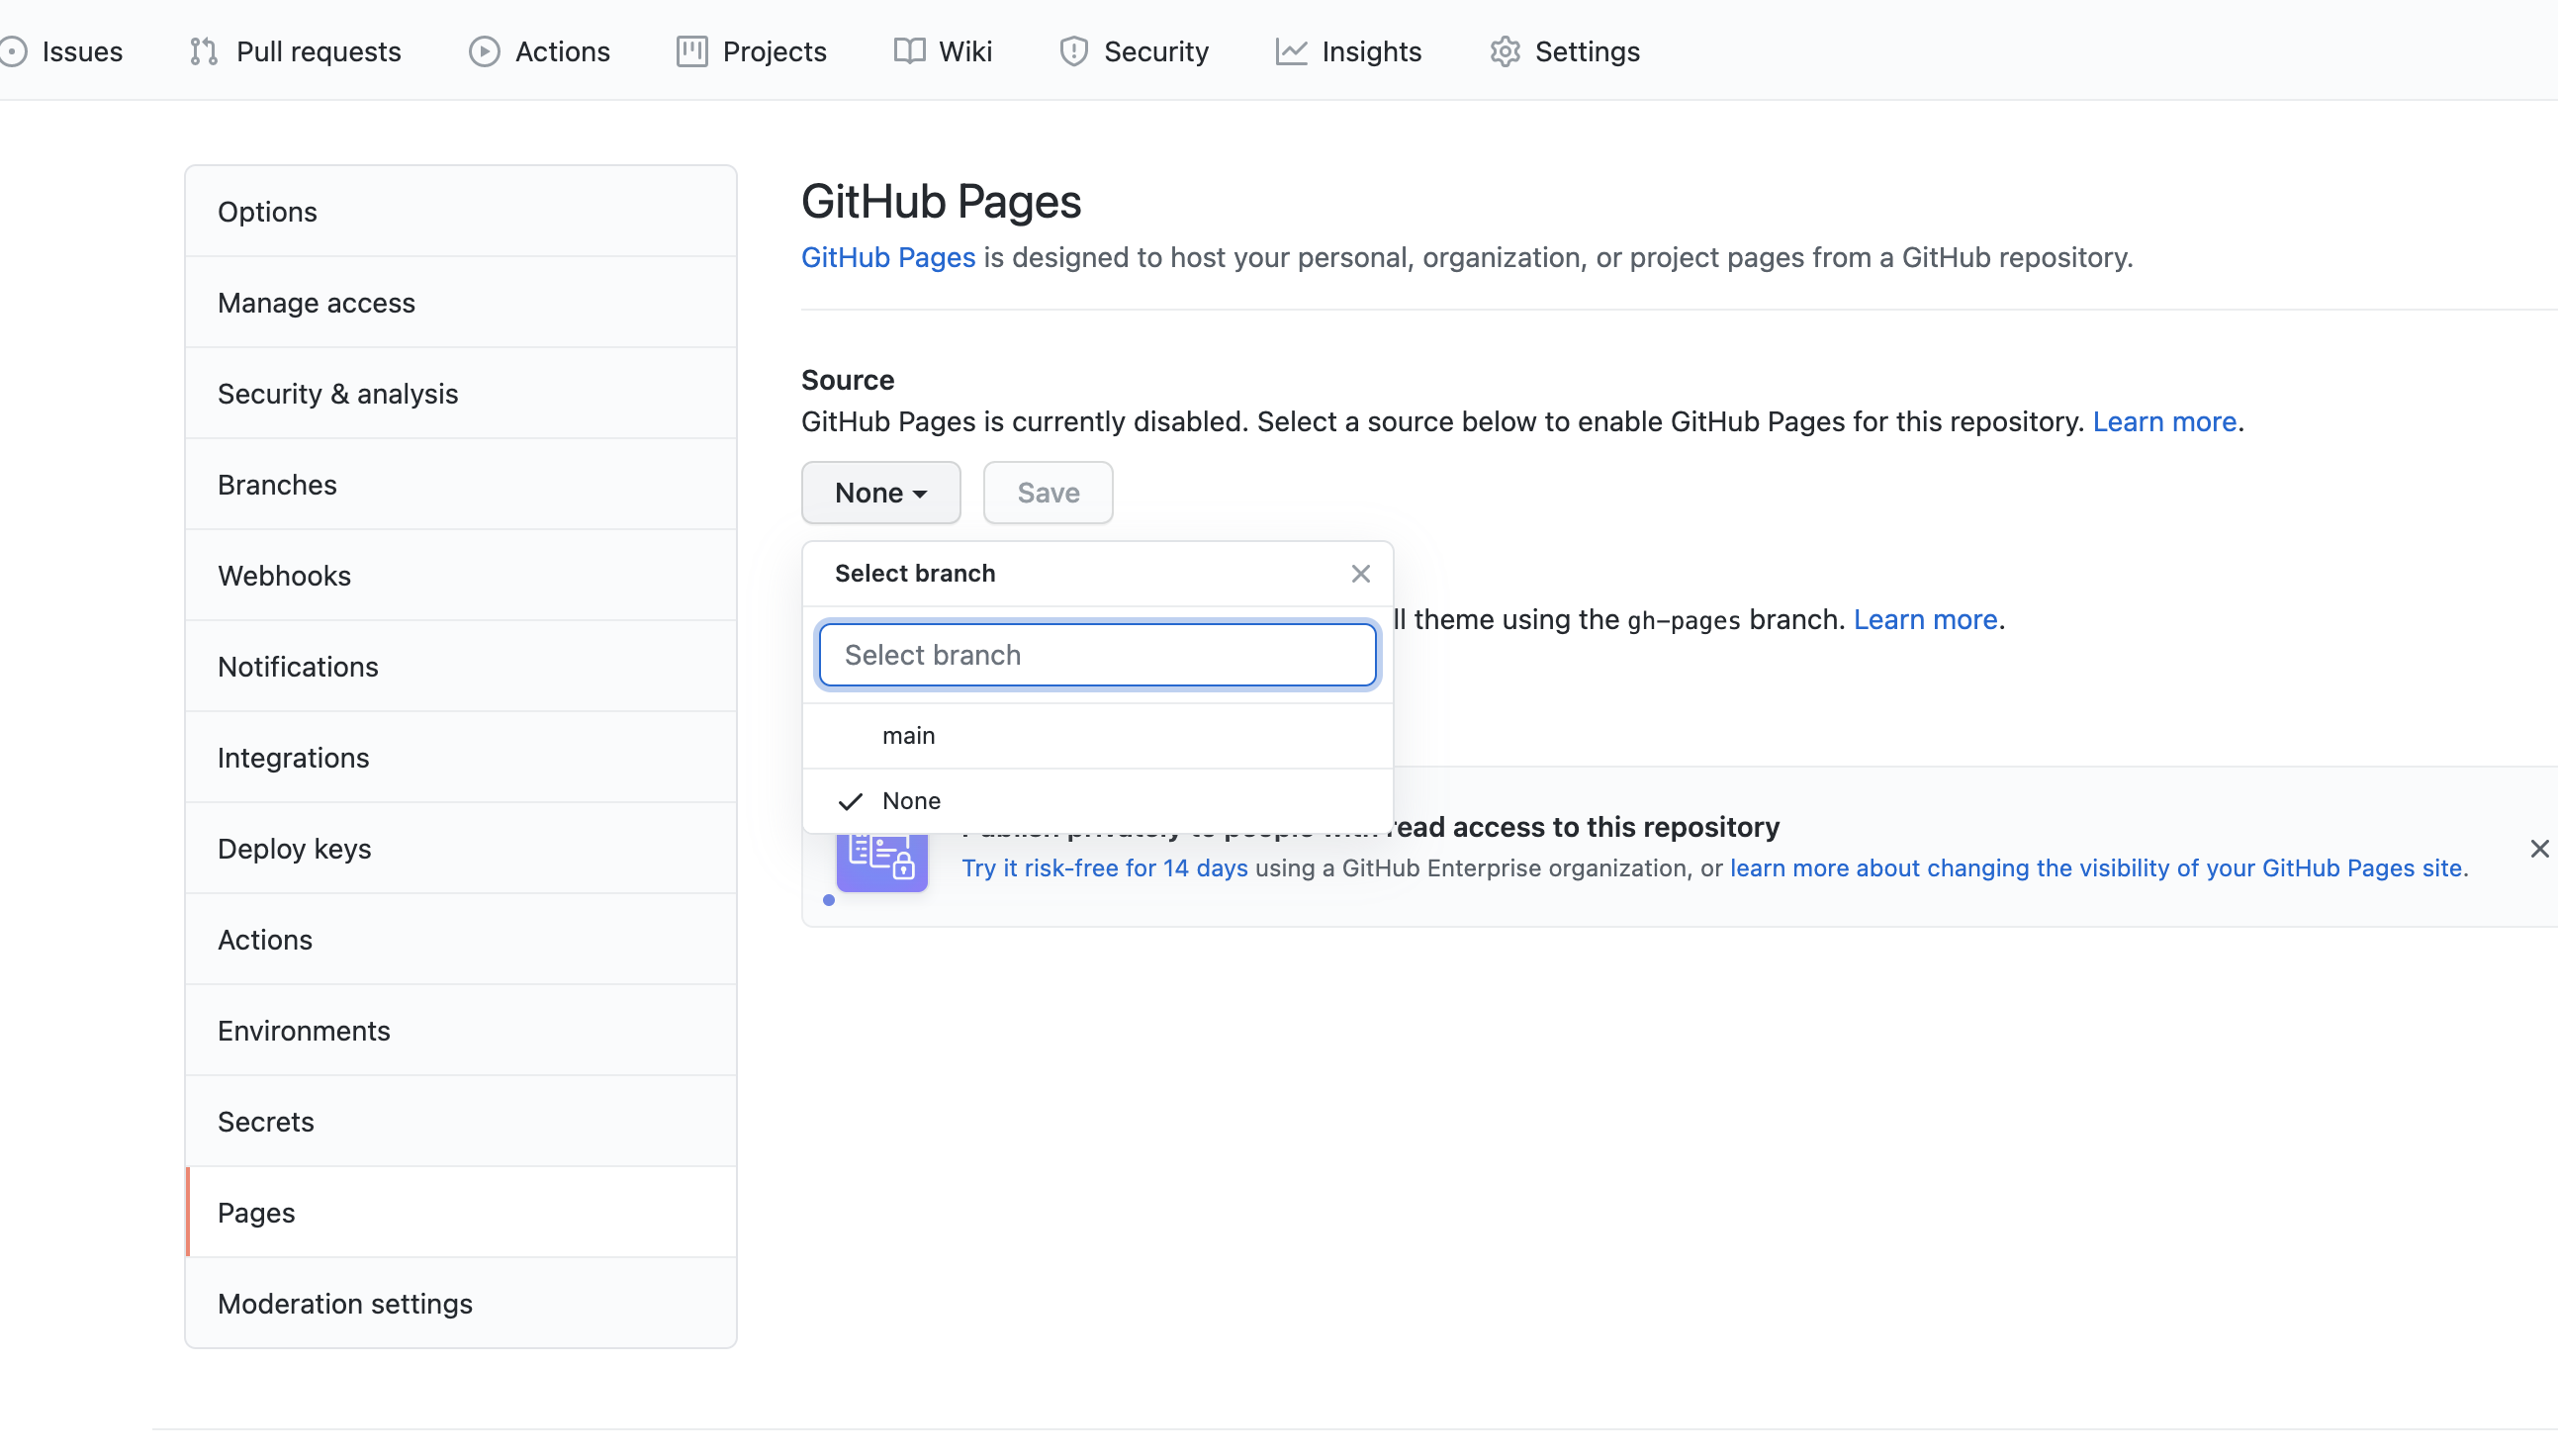This screenshot has height=1456, width=2558.
Task: Click the Projects board icon
Action: (691, 51)
